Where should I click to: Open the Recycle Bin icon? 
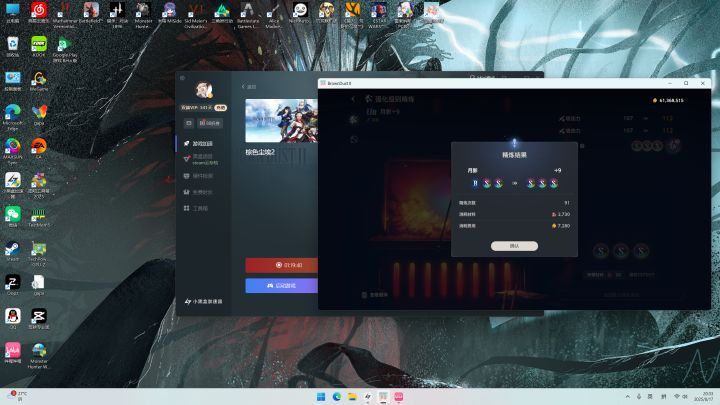pos(12,46)
